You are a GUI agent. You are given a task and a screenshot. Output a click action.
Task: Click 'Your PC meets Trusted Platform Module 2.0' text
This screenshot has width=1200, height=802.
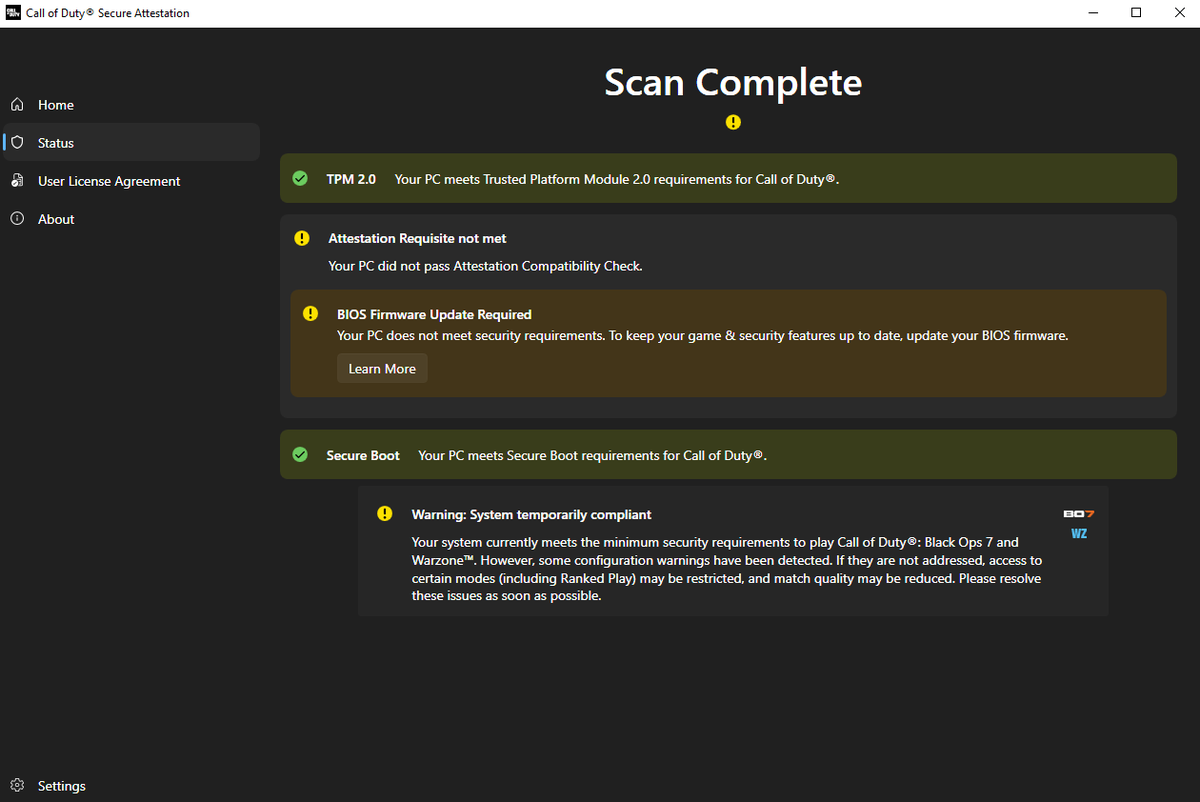[617, 179]
